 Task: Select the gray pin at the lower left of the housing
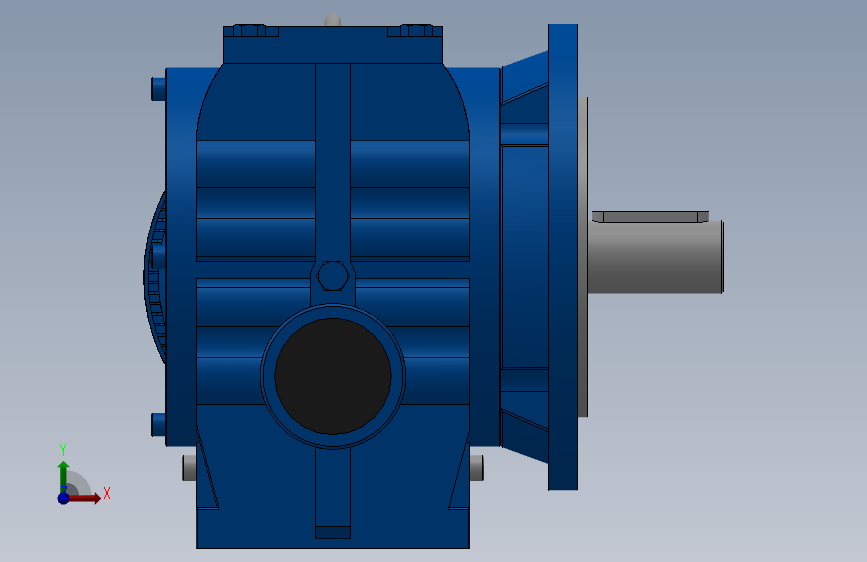[x=189, y=468]
